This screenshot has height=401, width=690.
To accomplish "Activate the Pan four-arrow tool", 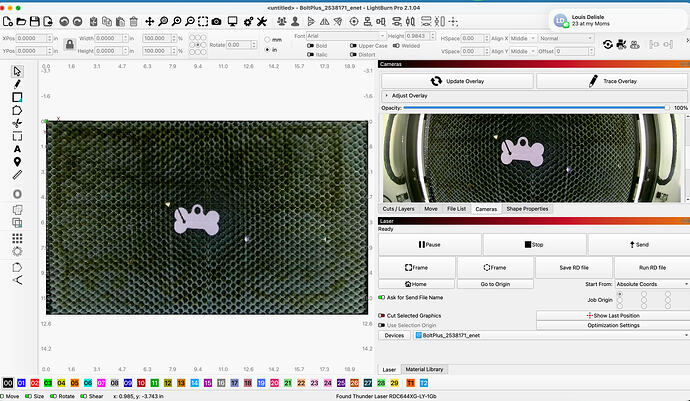I will pos(150,22).
